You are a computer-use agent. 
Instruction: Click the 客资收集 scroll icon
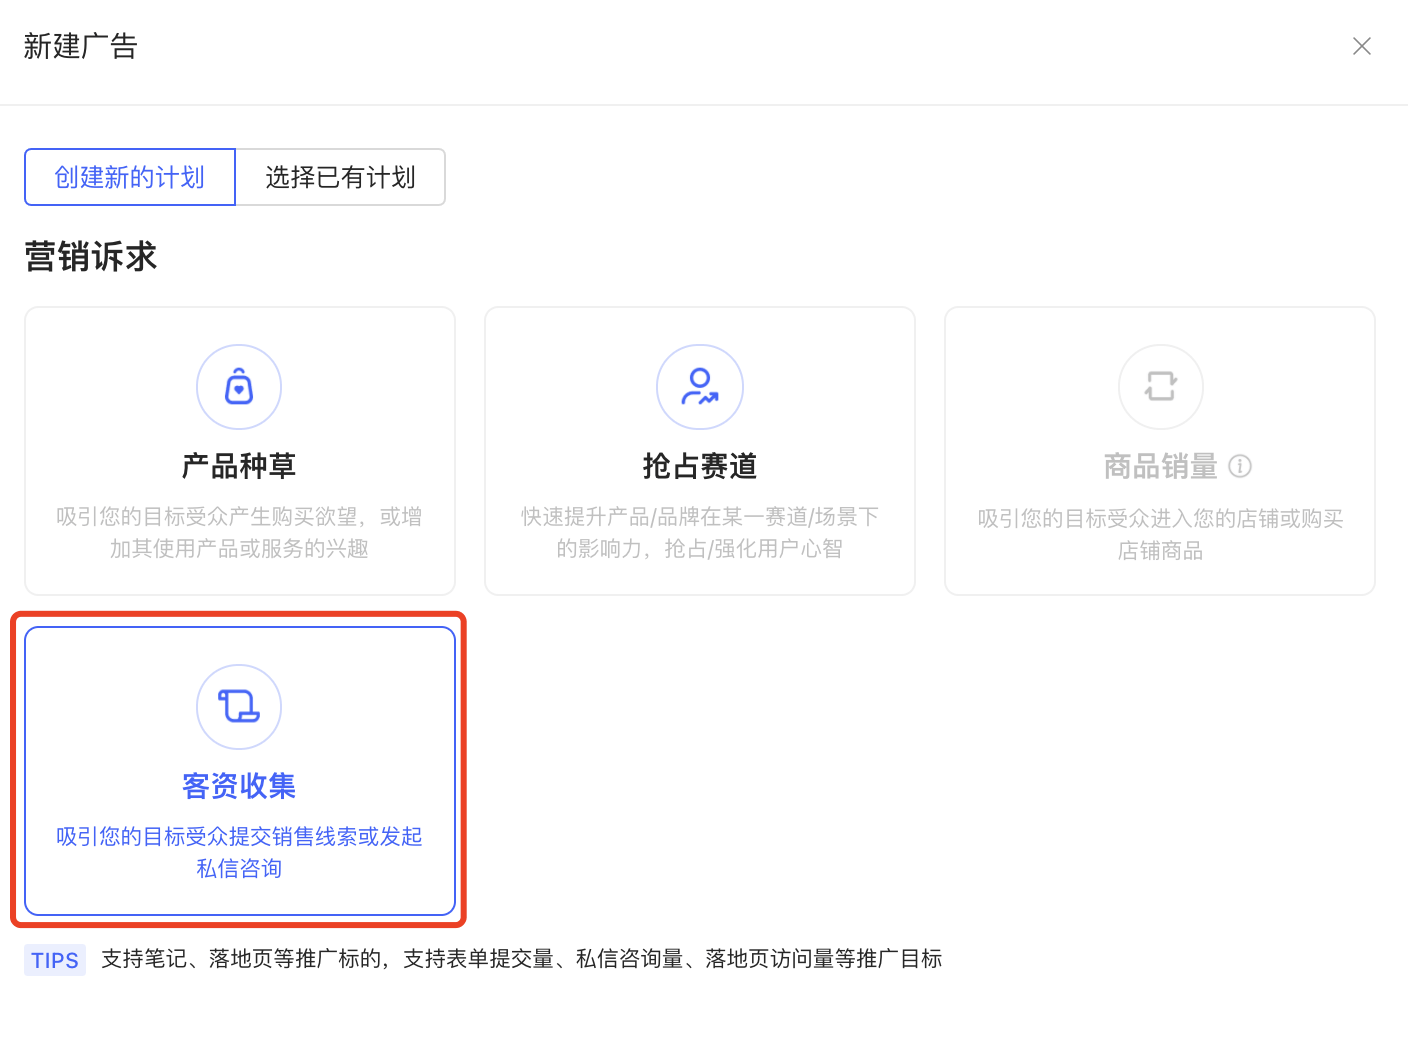(x=239, y=707)
